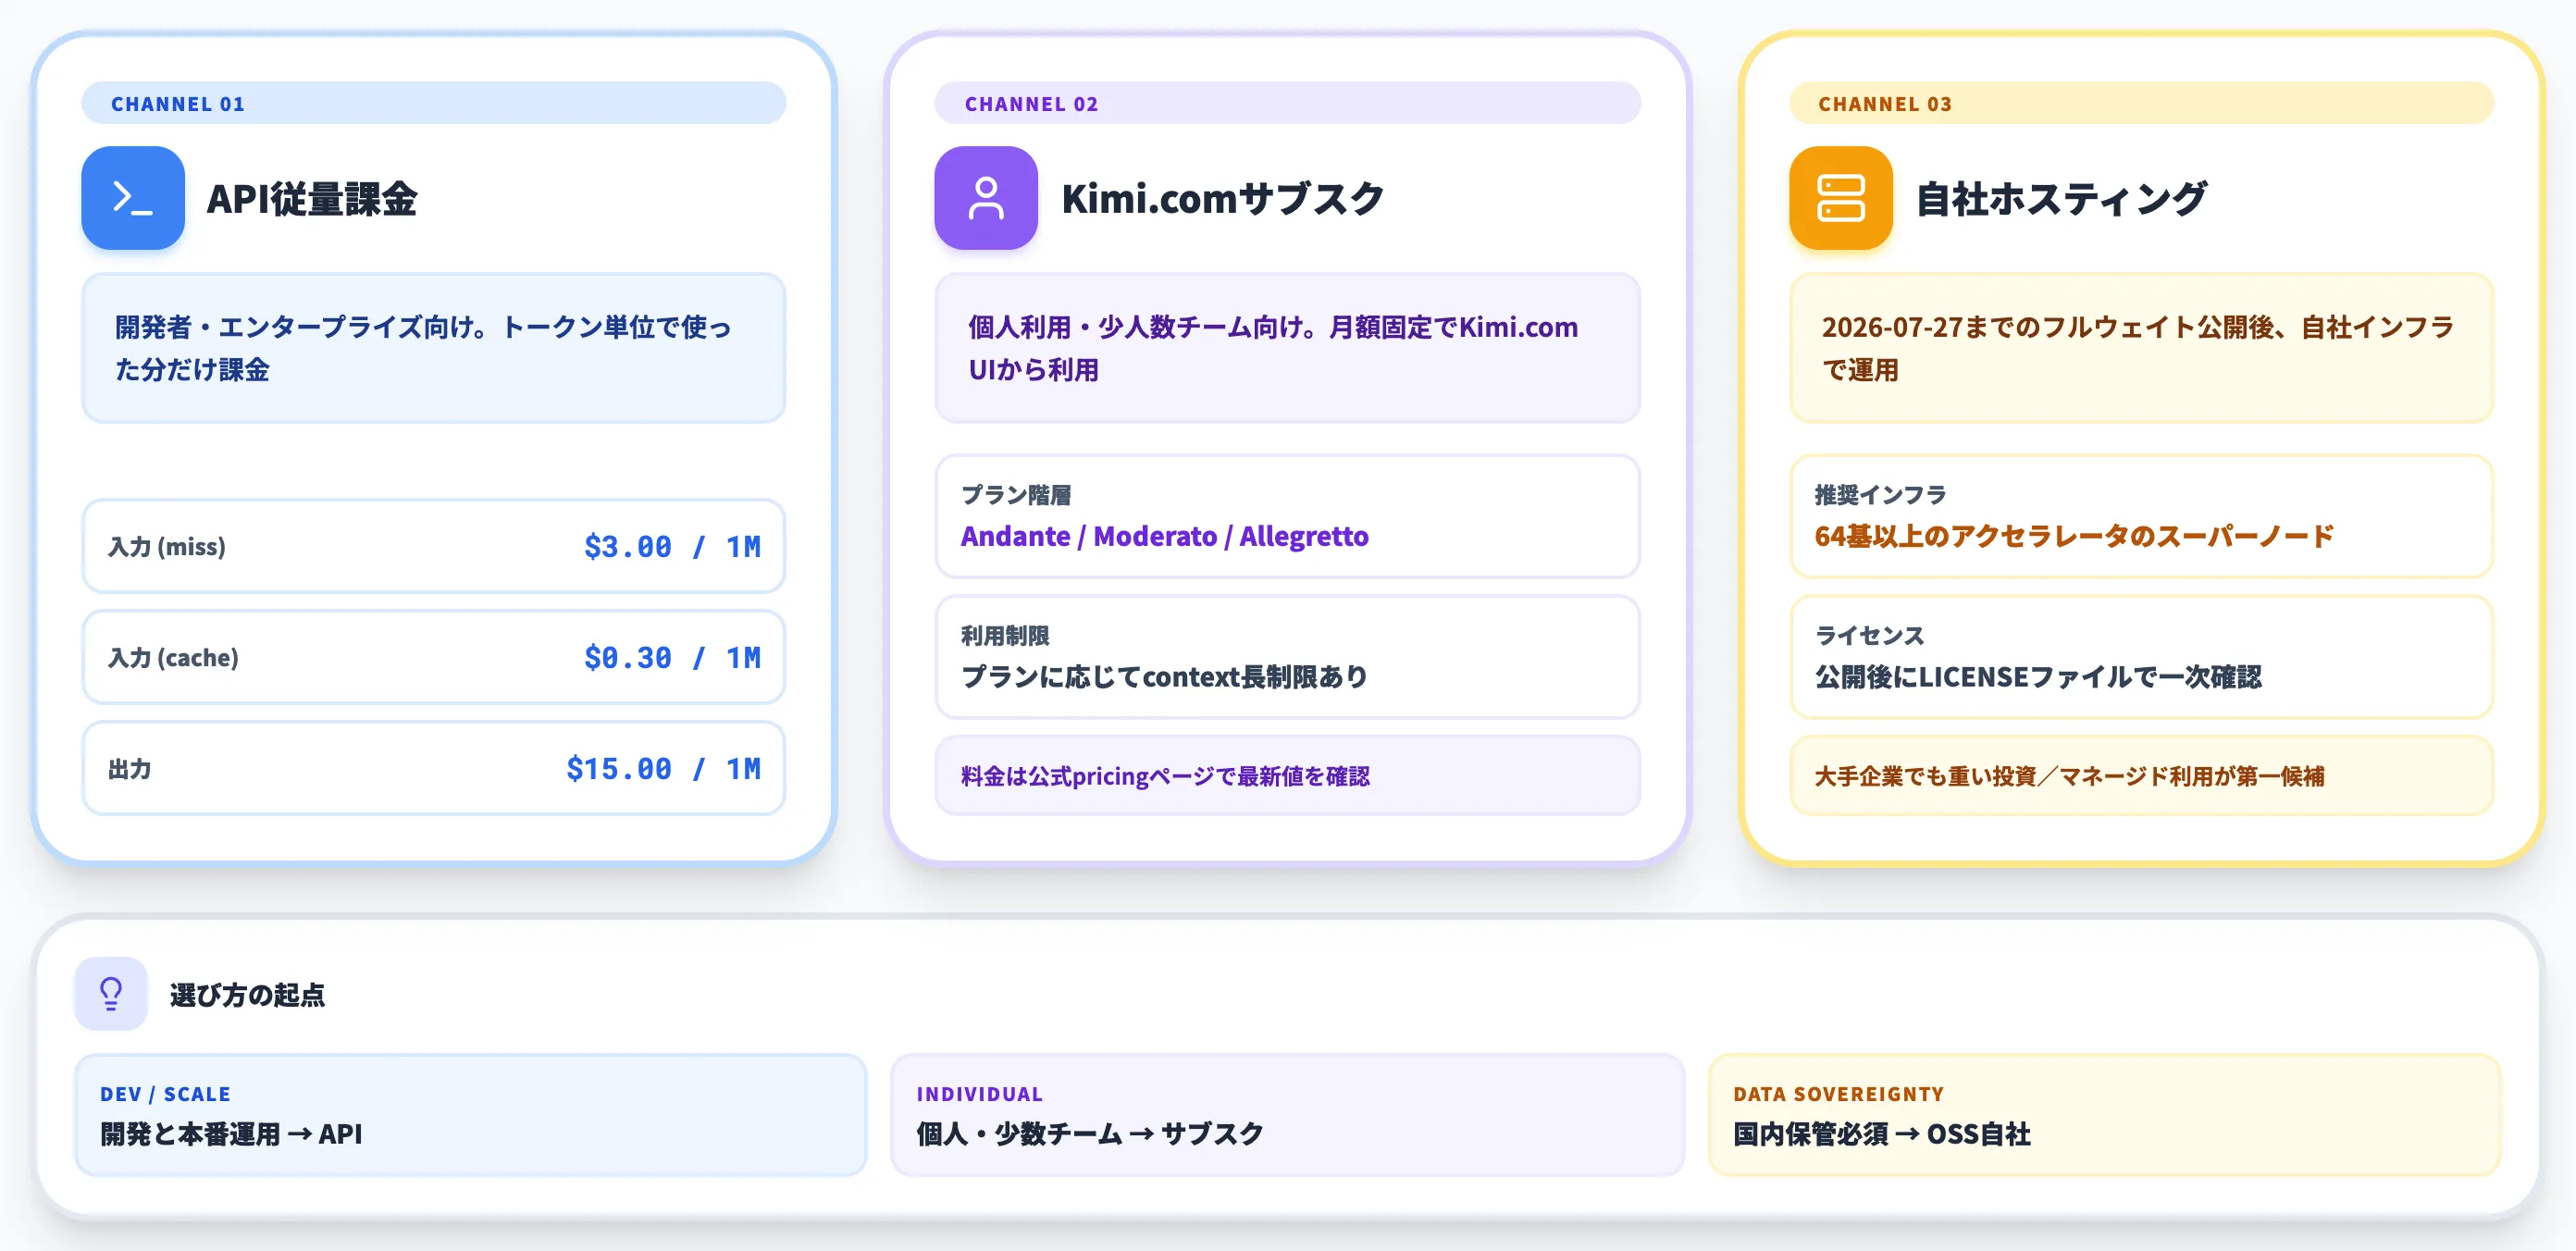Viewport: 2576px width, 1251px height.
Task: Select the CHANNEL 02 label pill
Action: coord(1288,103)
